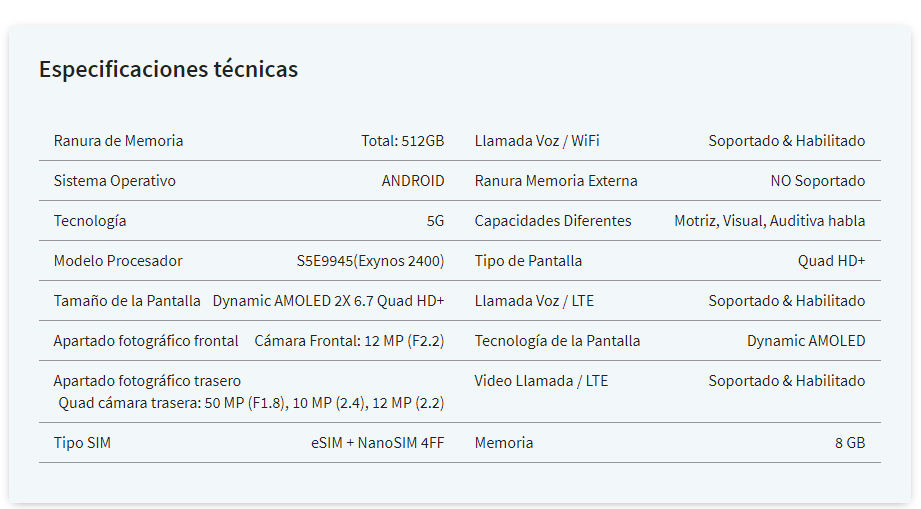Click Dynamic AMOLED 2X 6.7 Quad HD+ text
The width and height of the screenshot is (921, 509).
(328, 301)
